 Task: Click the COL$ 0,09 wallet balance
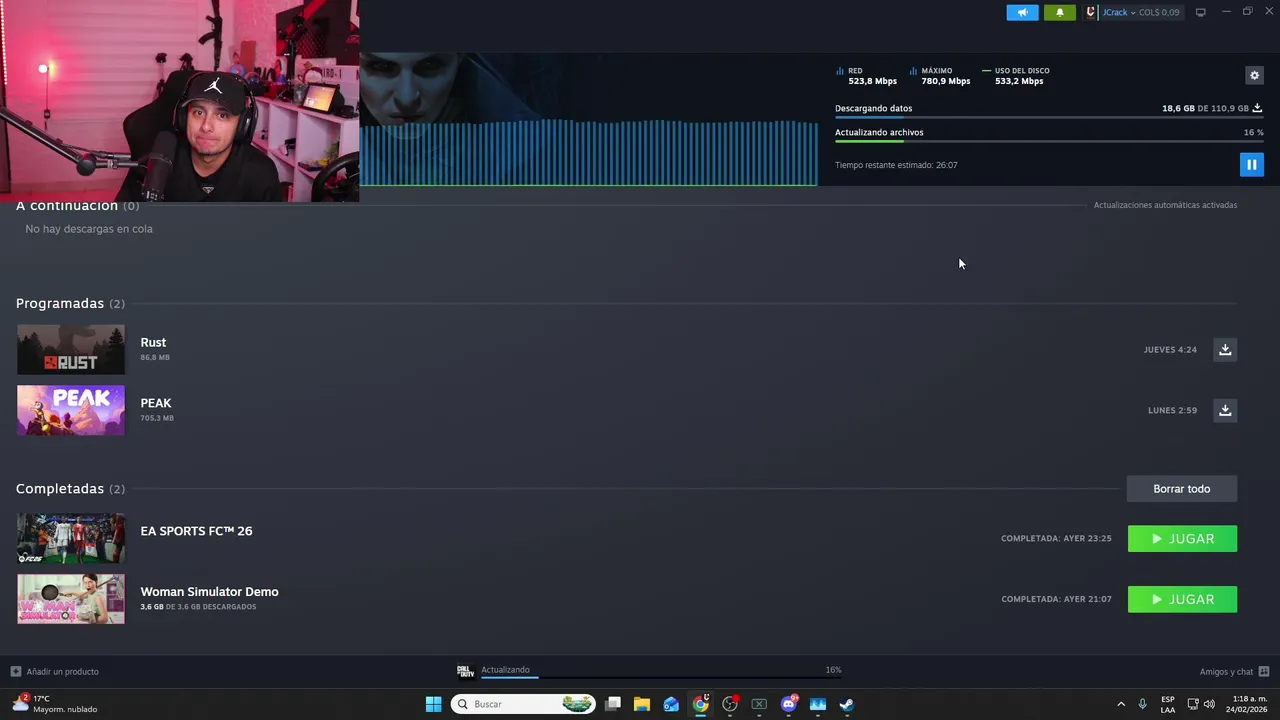point(1159,12)
